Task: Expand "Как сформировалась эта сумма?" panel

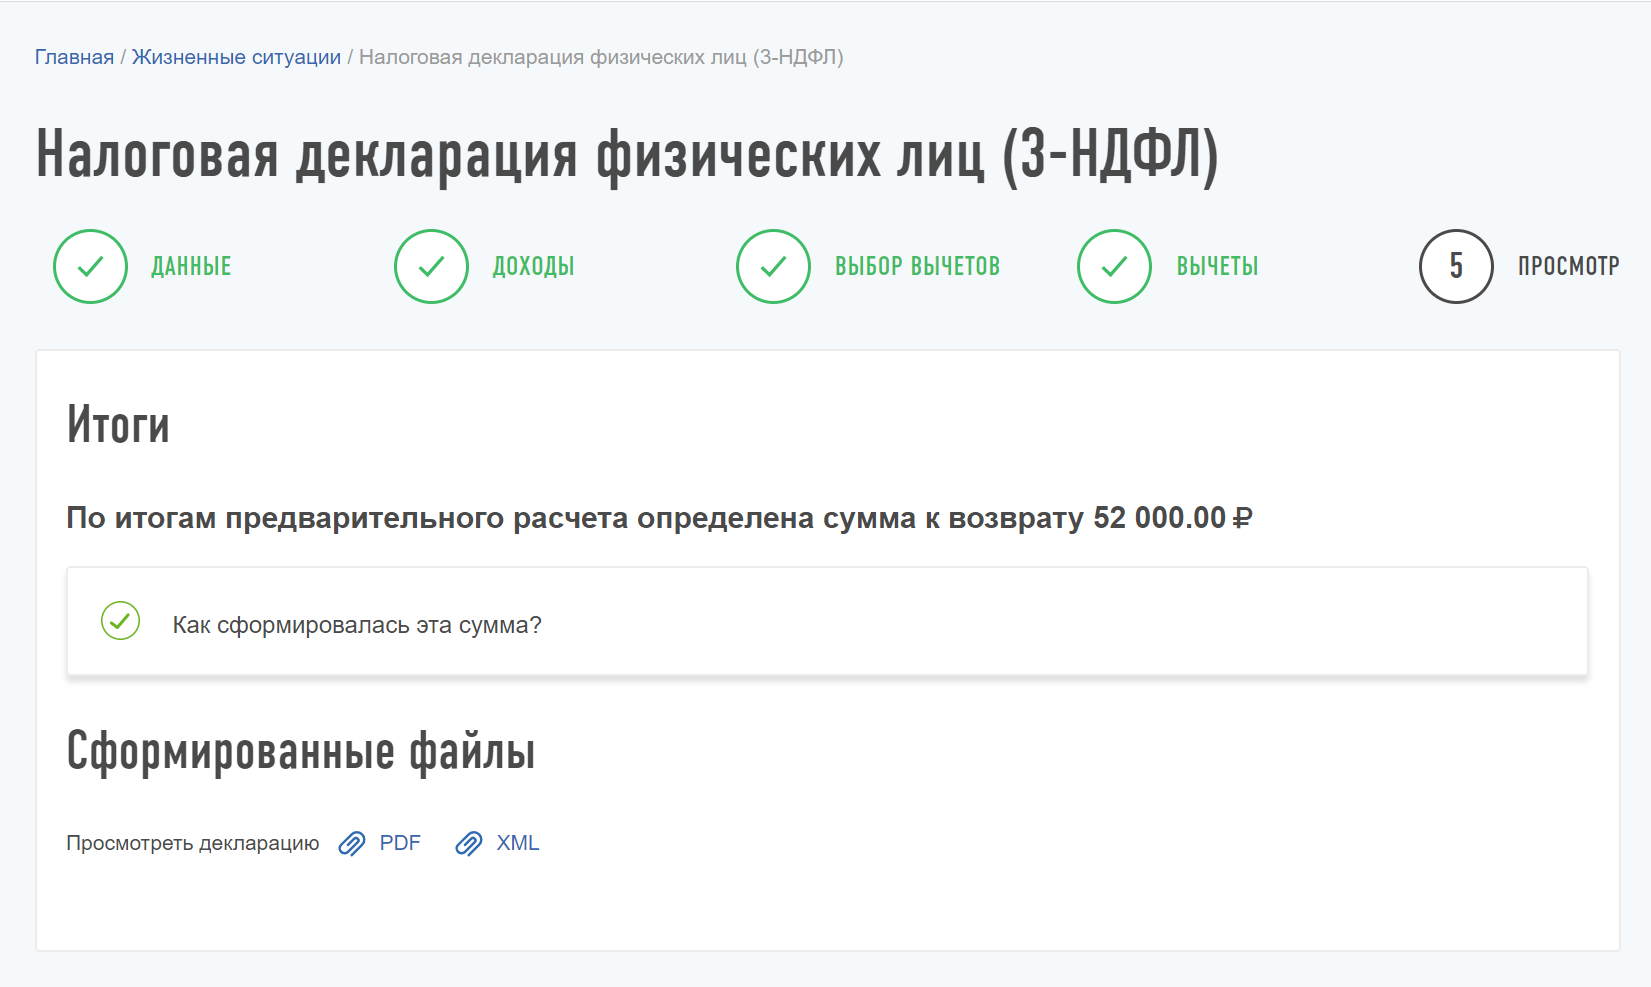Action: [357, 625]
